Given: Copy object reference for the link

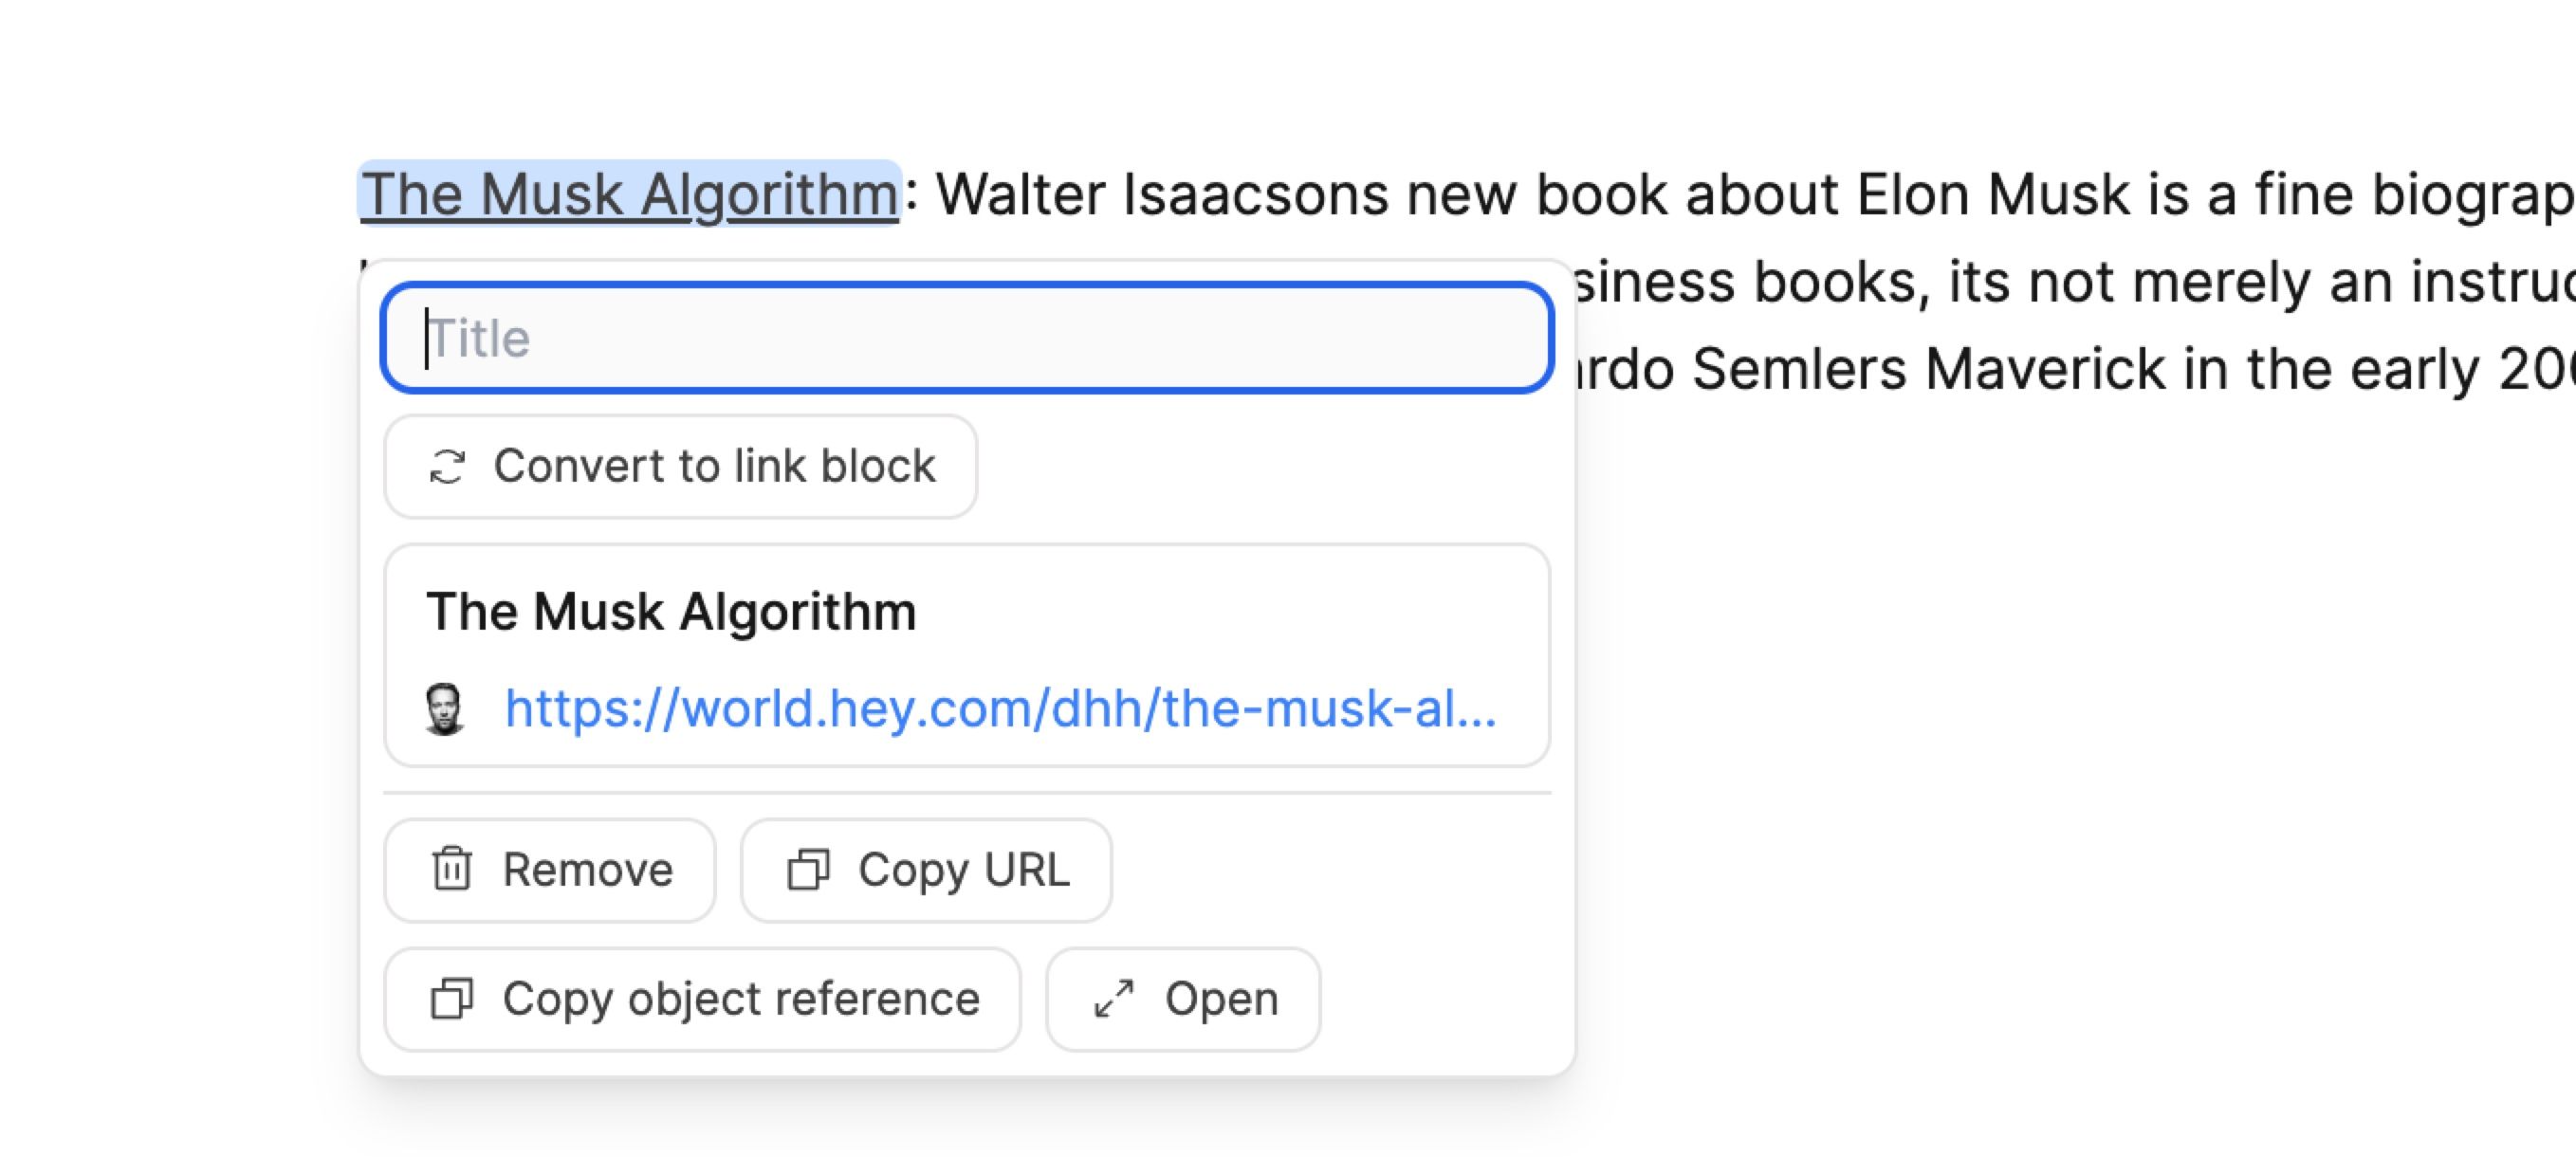Looking at the screenshot, I should tap(701, 998).
